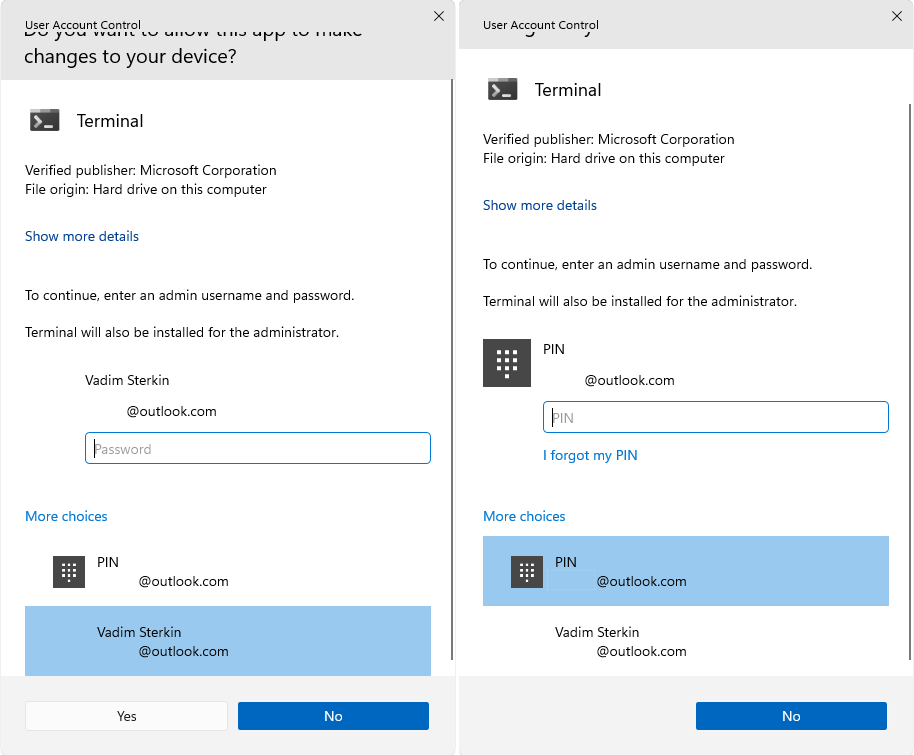Click "File origin: Hard drive" text in PIN dialog
This screenshot has height=755, width=914.
coord(604,159)
